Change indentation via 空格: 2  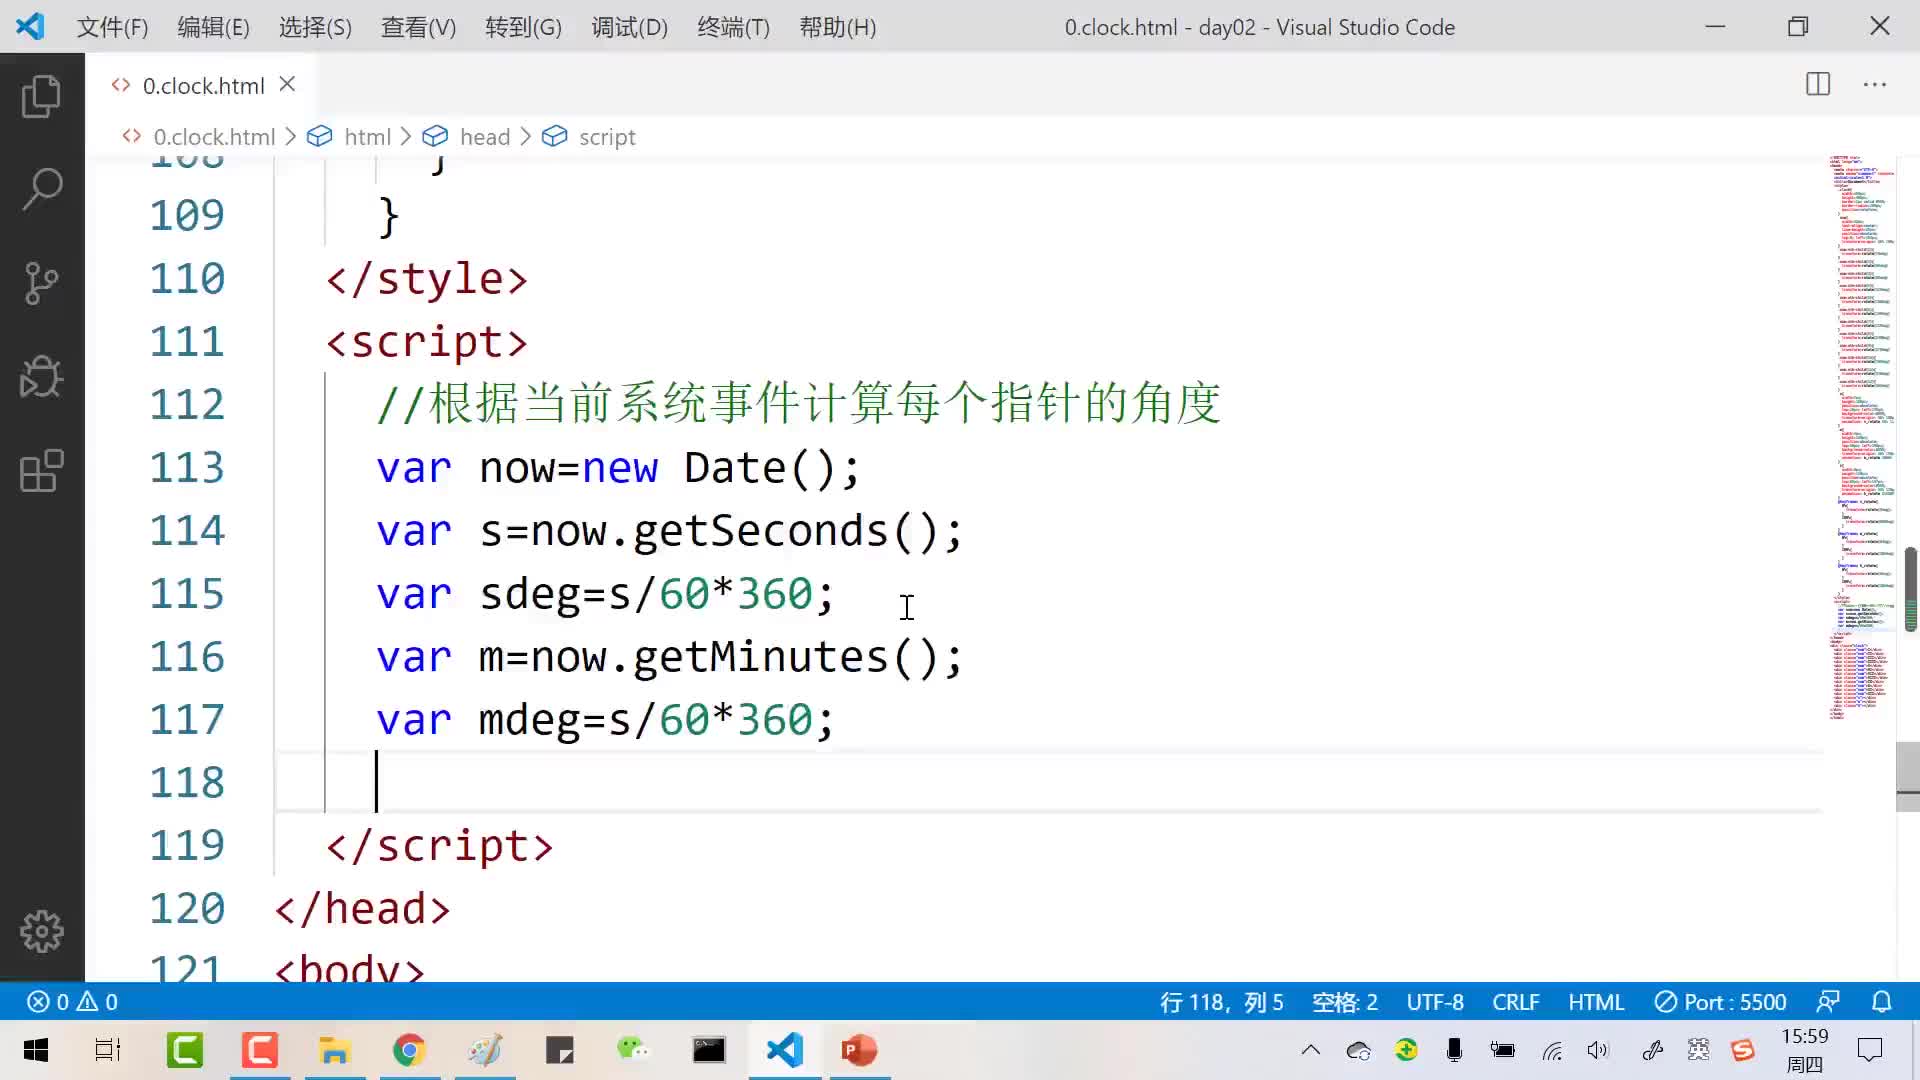point(1344,1001)
